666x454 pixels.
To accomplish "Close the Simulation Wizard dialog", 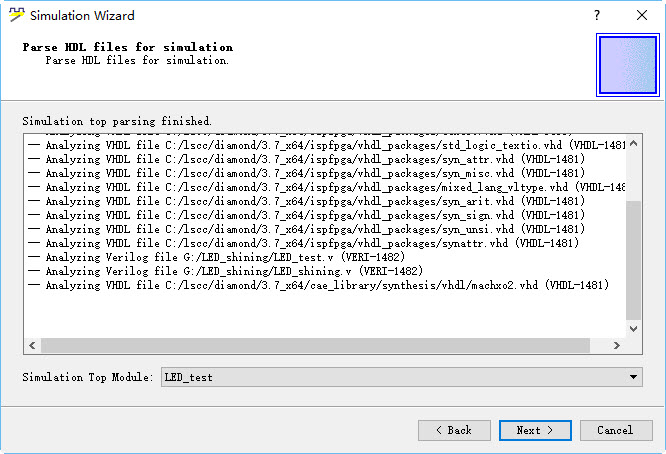I will point(642,15).
